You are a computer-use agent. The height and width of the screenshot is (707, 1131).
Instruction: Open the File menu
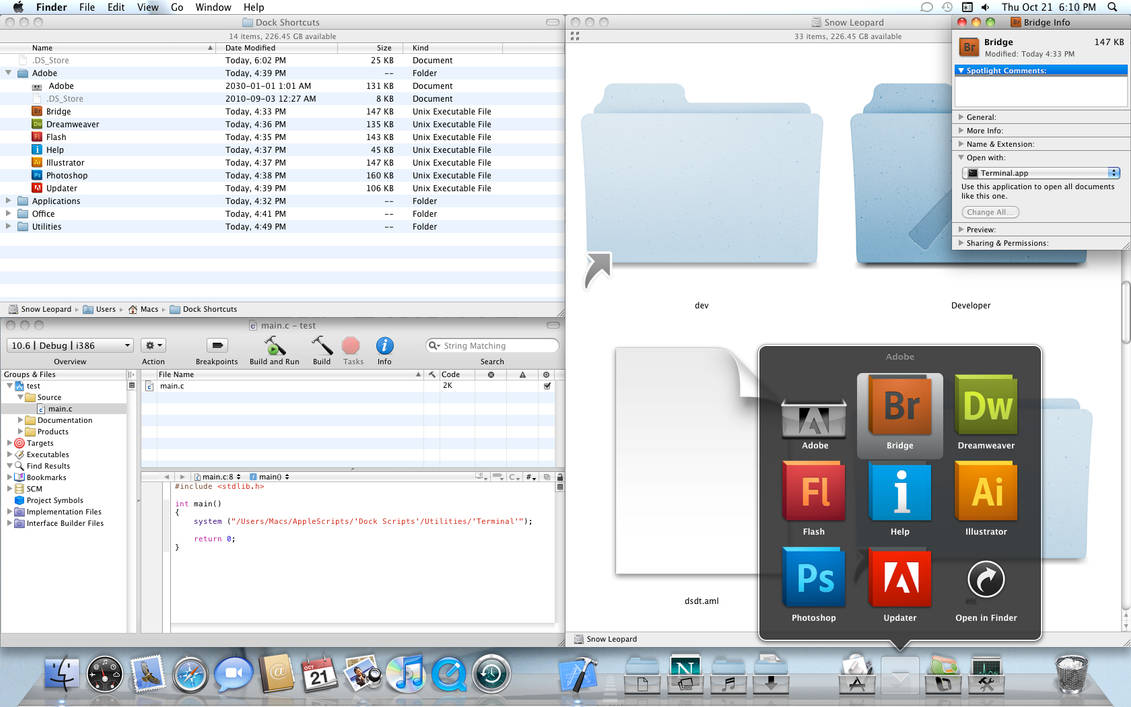87,7
